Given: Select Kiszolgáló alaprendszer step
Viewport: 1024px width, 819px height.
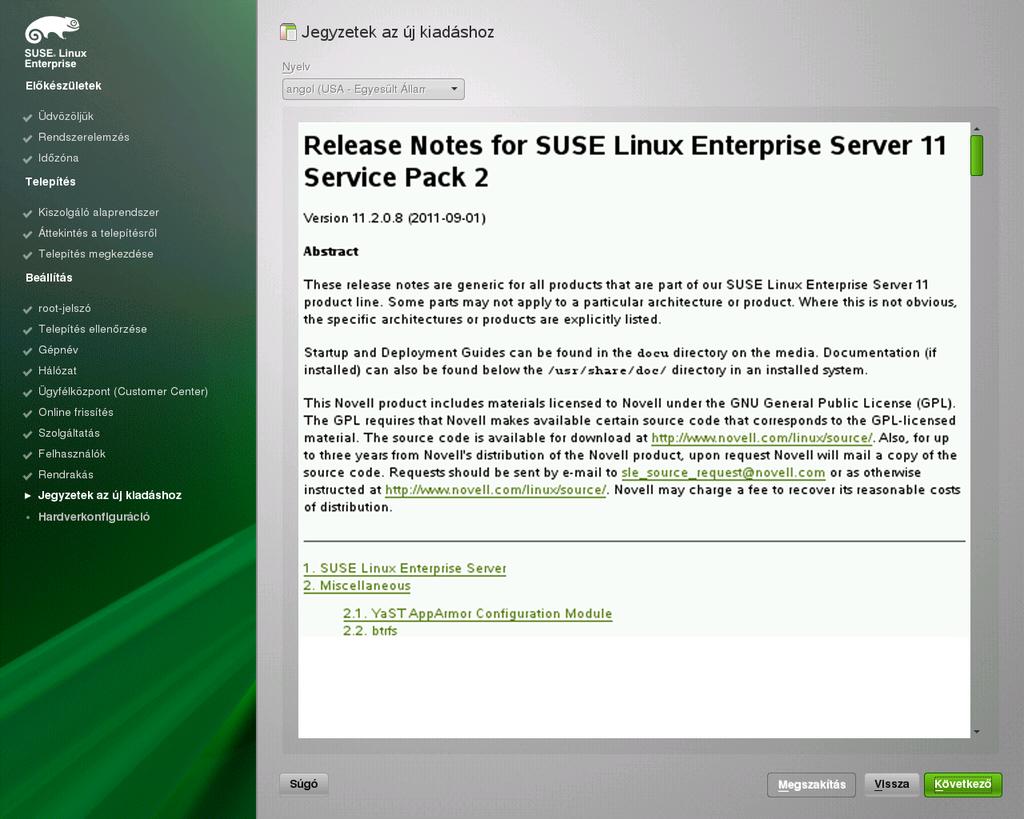Looking at the screenshot, I should pyautogui.click(x=99, y=212).
